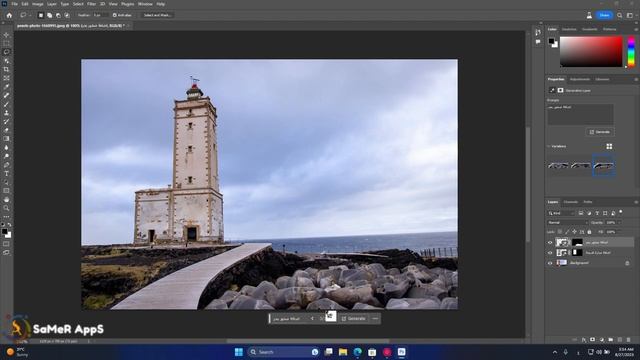This screenshot has width=640, height=360.
Task: Click Select and Mask button
Action: coord(157,15)
